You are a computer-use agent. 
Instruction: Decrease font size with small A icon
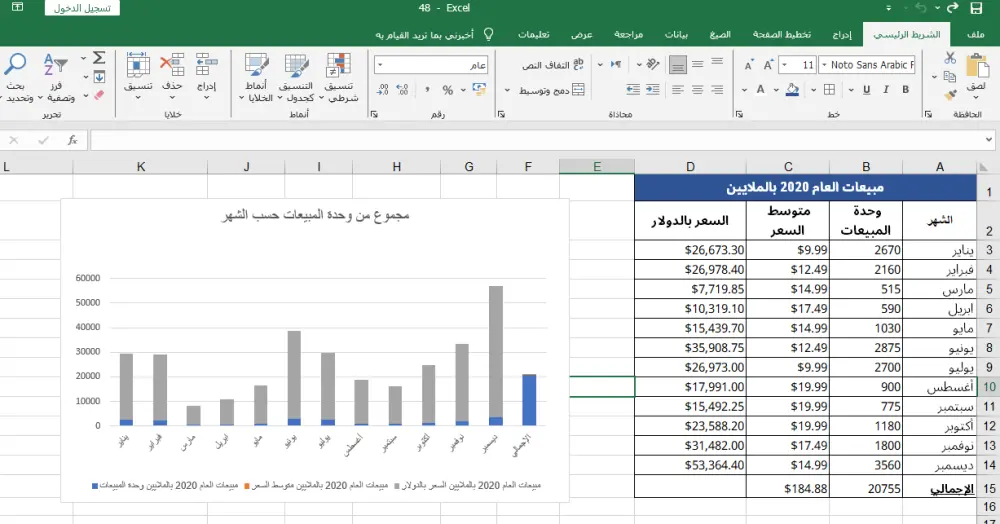749,65
